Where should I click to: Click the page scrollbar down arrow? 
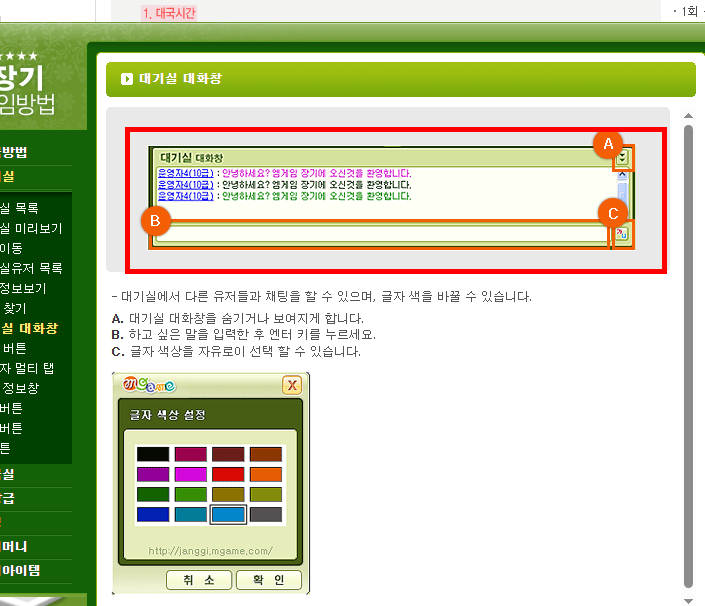coord(688,601)
